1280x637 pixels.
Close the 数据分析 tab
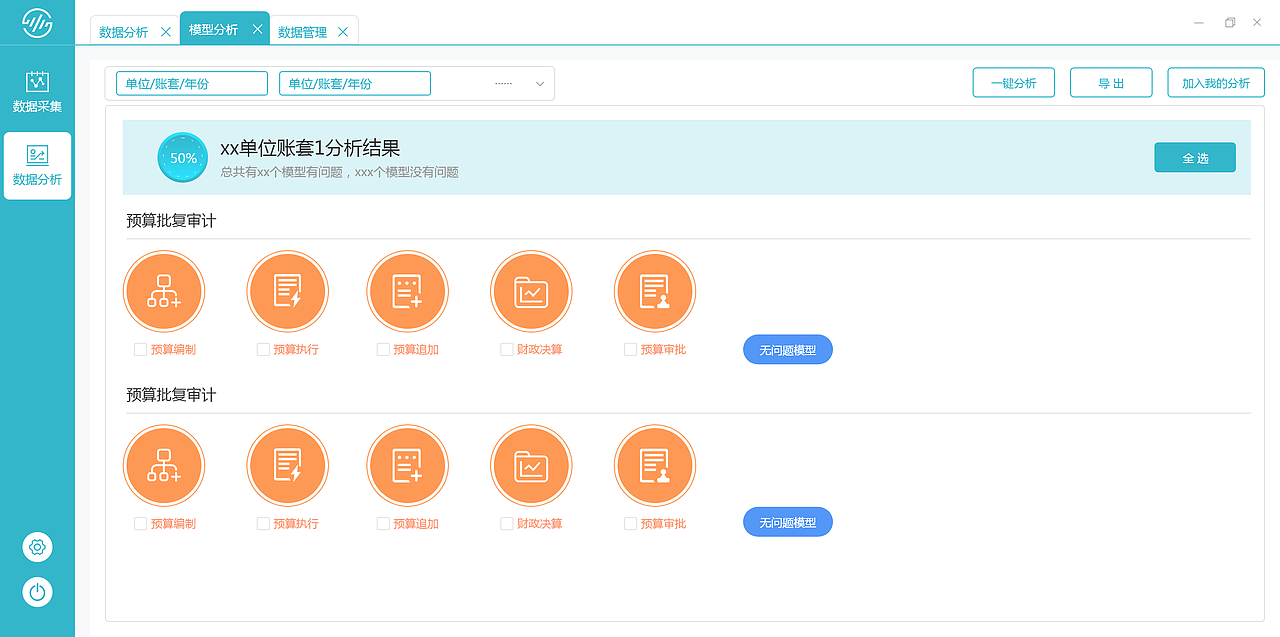(166, 32)
